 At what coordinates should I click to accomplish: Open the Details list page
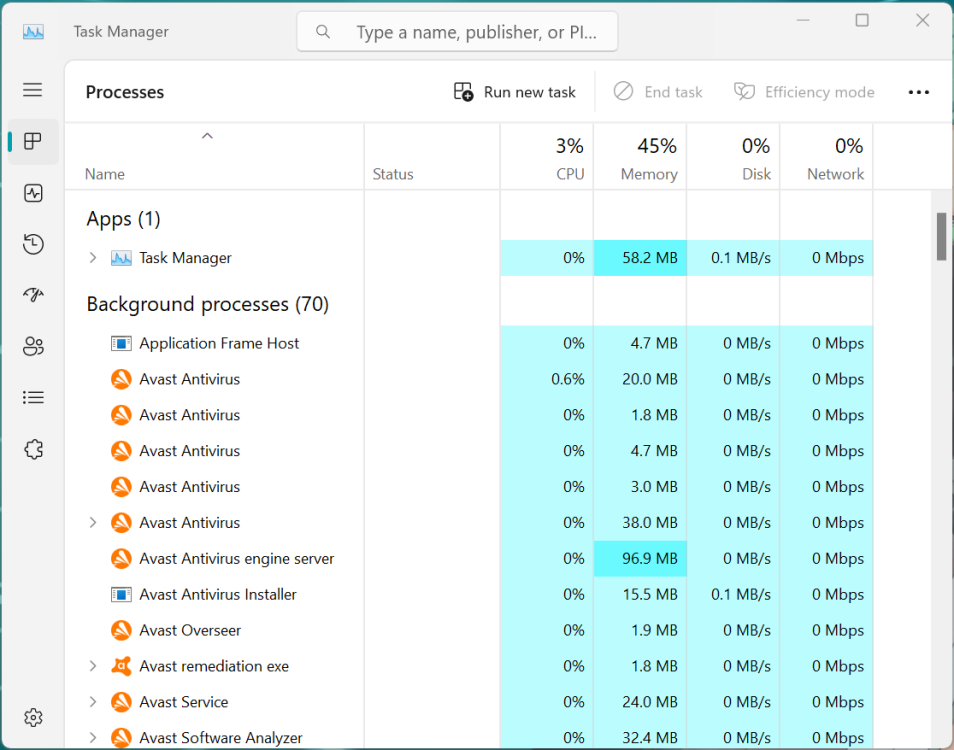33,398
